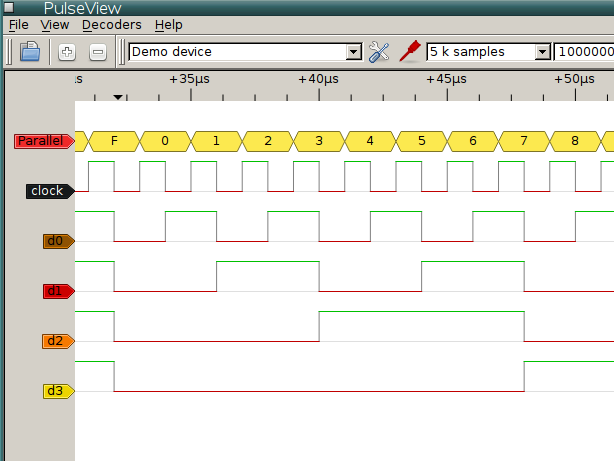Click decoded value 3 annotation

pos(319,141)
